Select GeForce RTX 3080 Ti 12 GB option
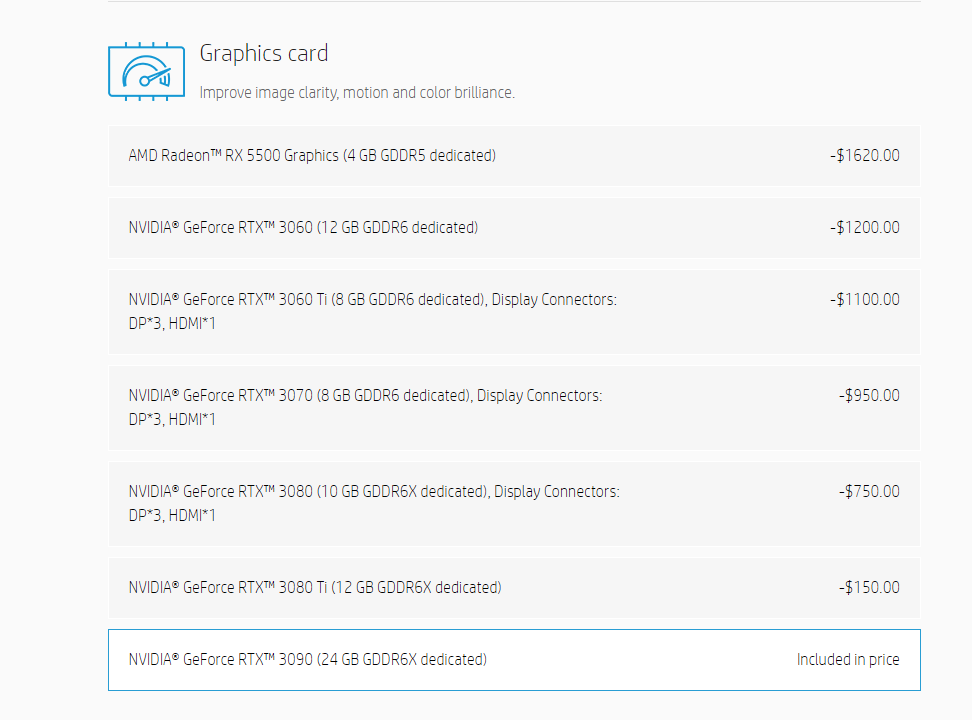 (514, 587)
